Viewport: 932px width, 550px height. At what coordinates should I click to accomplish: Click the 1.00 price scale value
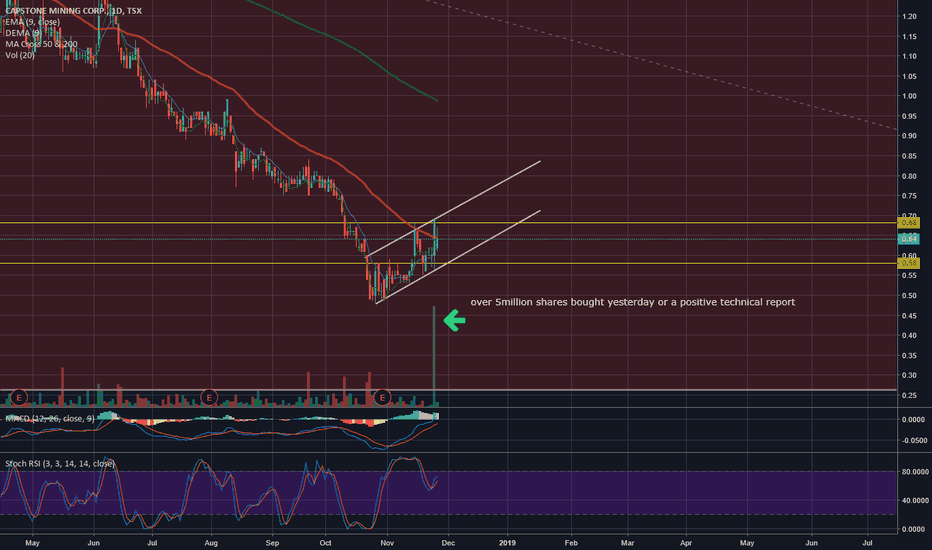pyautogui.click(x=909, y=96)
